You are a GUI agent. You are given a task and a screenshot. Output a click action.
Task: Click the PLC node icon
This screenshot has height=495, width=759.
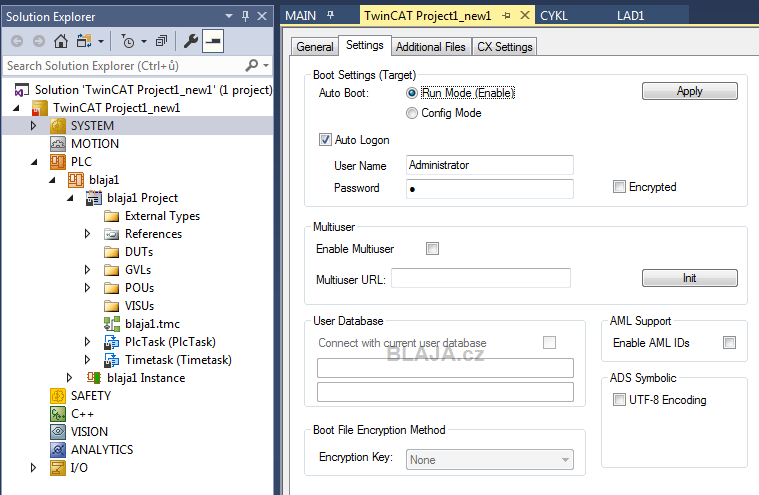58,162
